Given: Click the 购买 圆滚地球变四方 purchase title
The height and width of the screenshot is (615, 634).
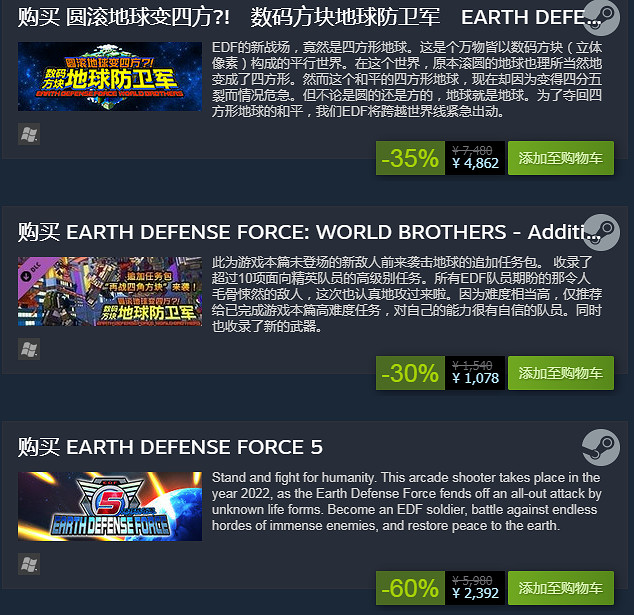Looking at the screenshot, I should (309, 17).
